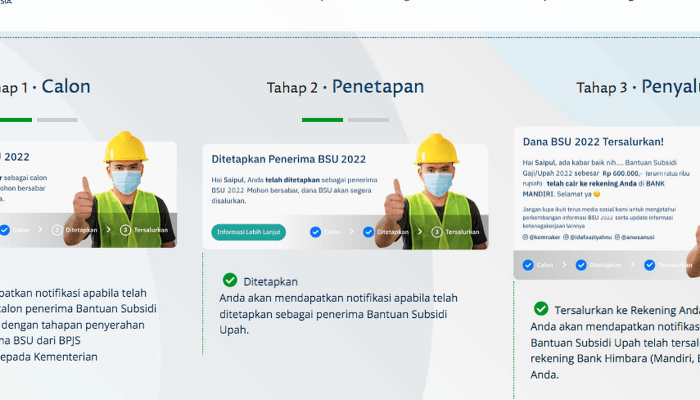Click green indicator bar under Tahap 1 Calon
Screen dimensions: 700x400
pos(16,120)
